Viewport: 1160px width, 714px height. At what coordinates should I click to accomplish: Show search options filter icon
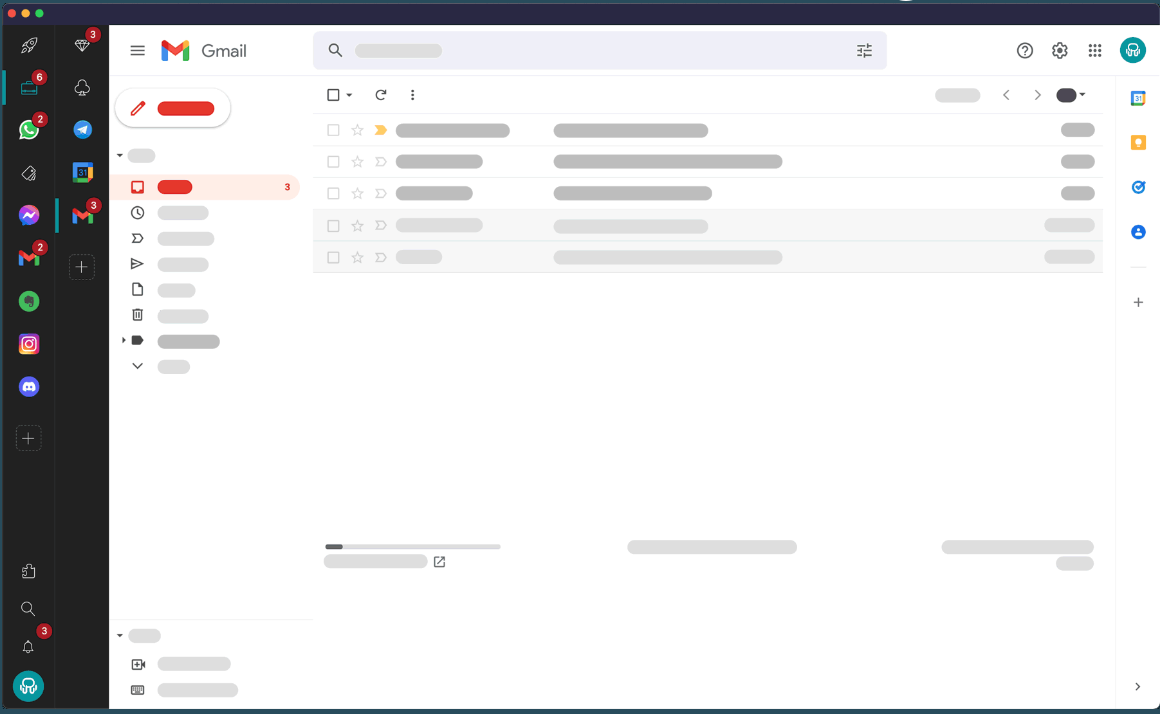point(864,50)
